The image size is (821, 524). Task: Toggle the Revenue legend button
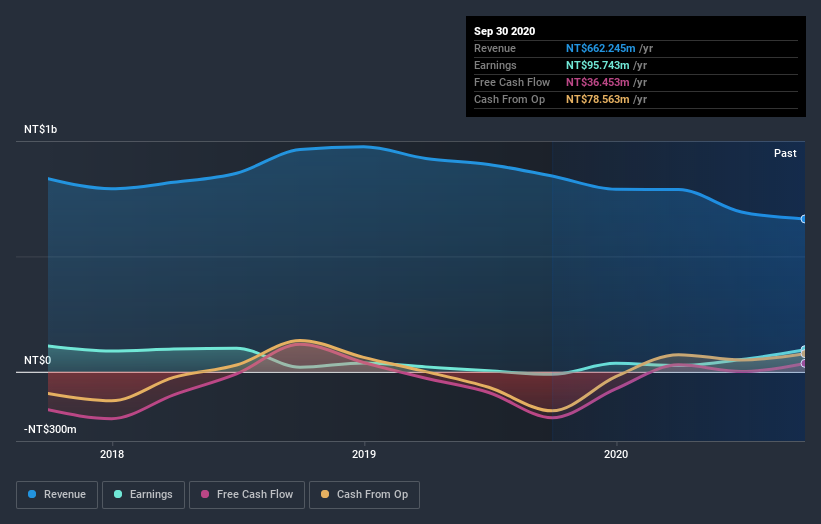tap(57, 495)
